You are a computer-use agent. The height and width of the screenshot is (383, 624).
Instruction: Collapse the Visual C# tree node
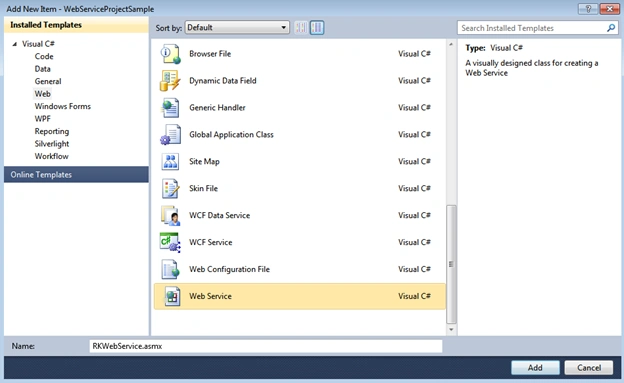tap(15, 44)
